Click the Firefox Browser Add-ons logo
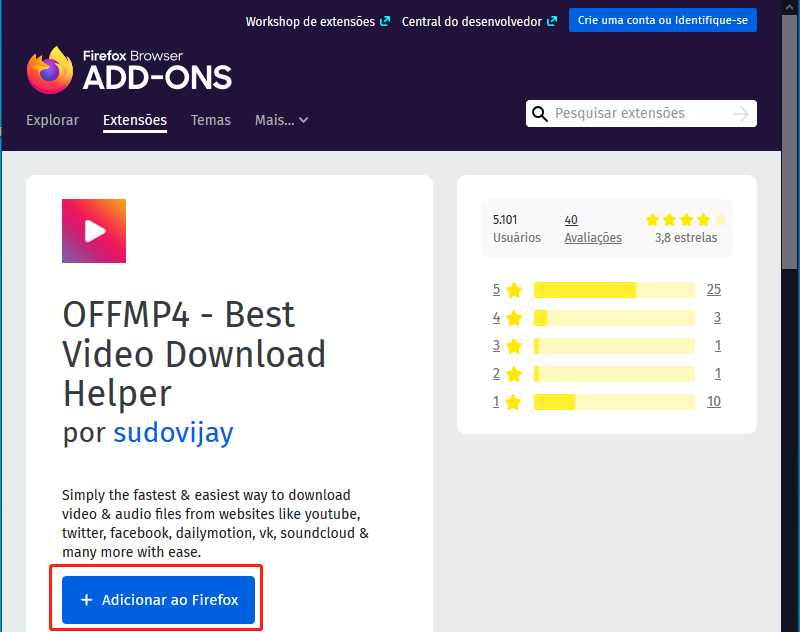Image resolution: width=800 pixels, height=632 pixels. [129, 70]
